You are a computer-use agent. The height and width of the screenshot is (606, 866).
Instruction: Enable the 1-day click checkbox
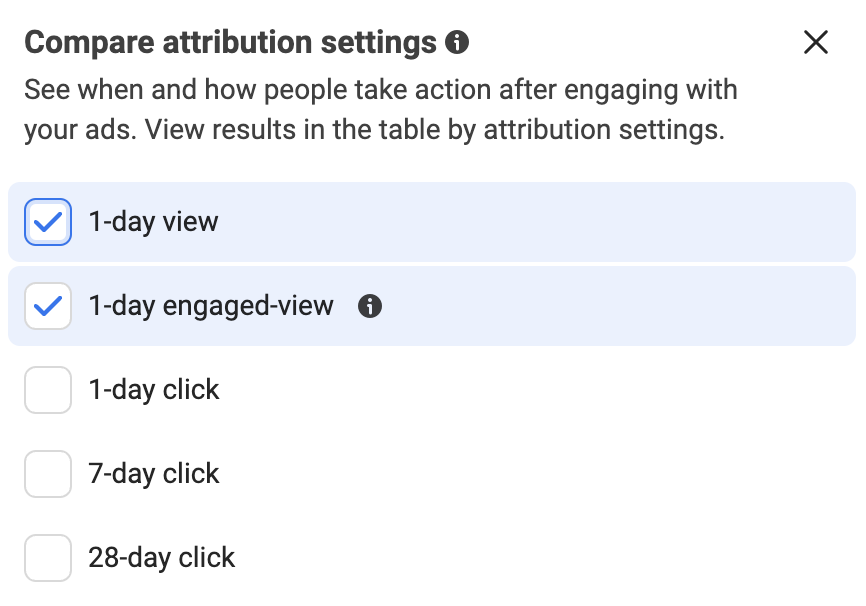pos(48,390)
